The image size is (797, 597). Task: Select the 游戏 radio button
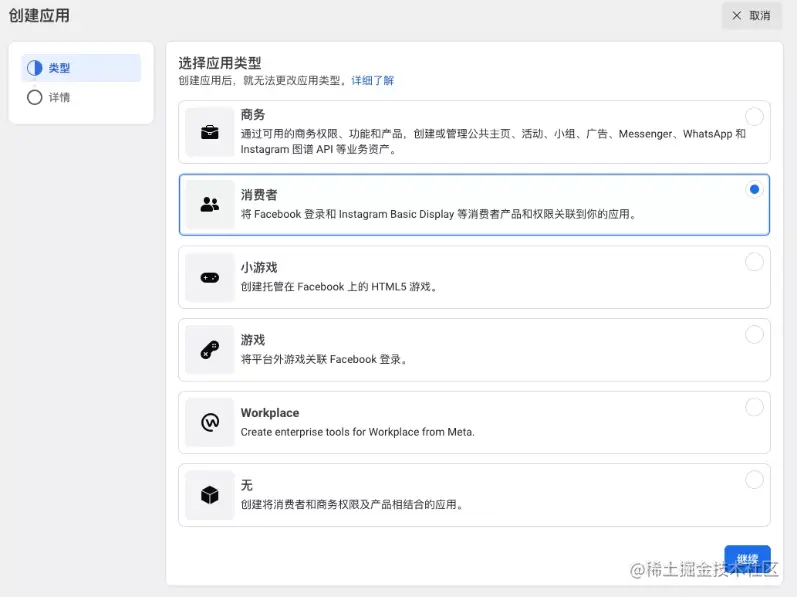754,335
